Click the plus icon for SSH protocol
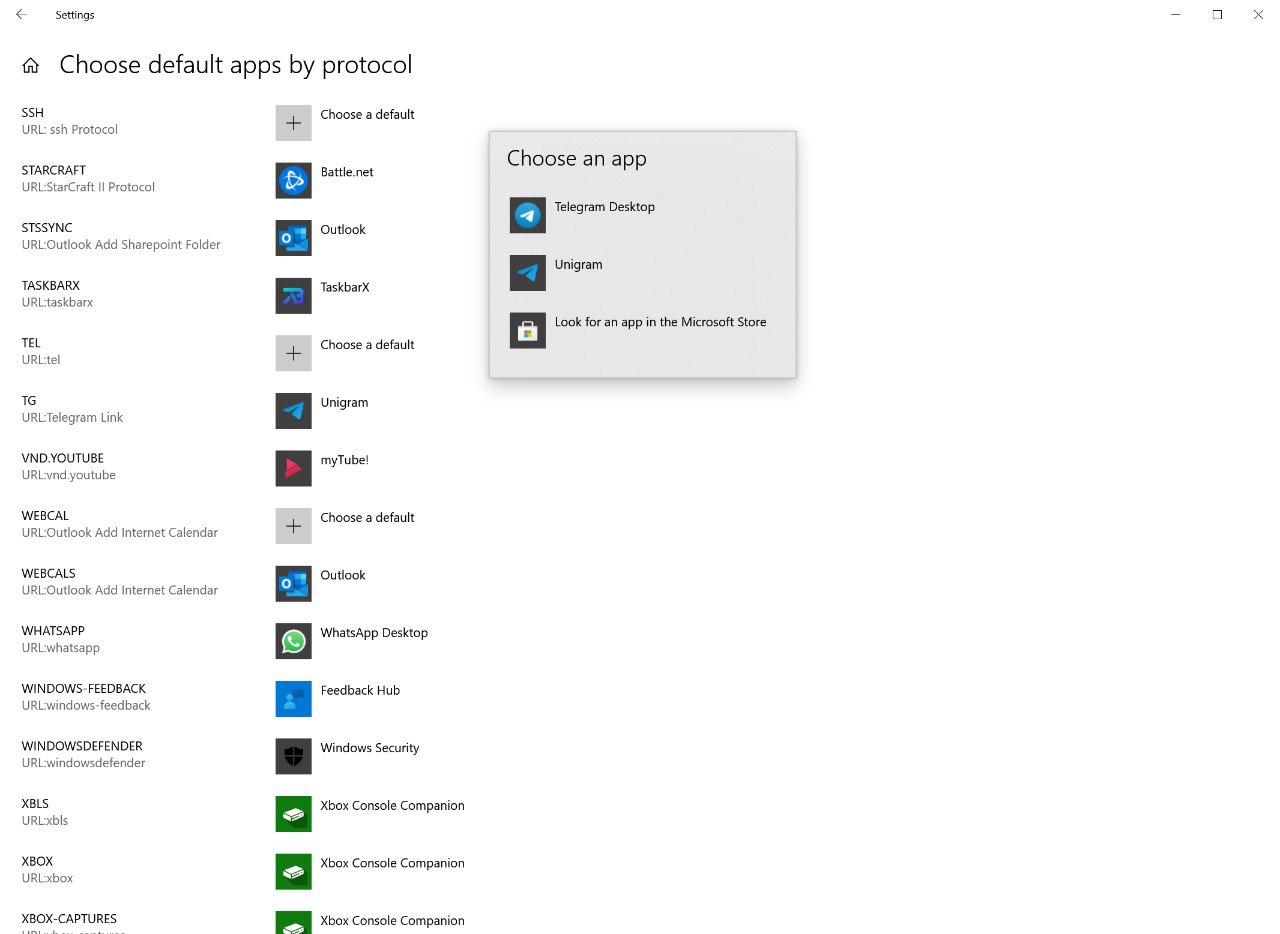1280x934 pixels. 293,122
